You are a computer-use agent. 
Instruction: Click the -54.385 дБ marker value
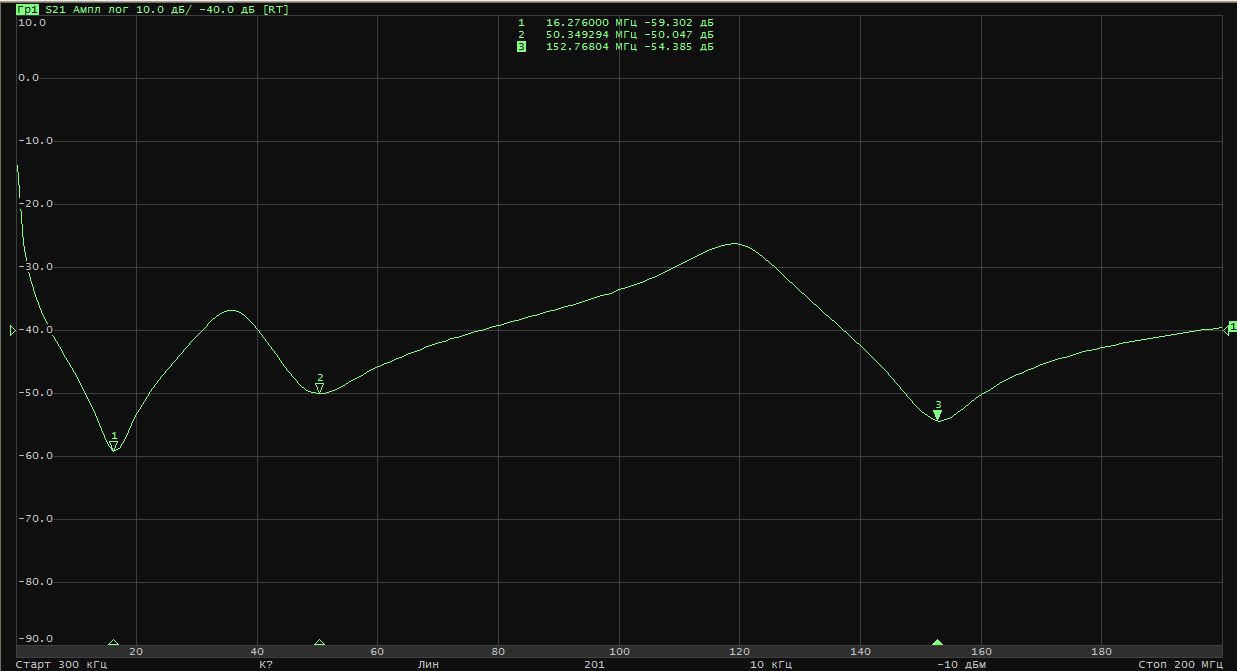tap(678, 46)
